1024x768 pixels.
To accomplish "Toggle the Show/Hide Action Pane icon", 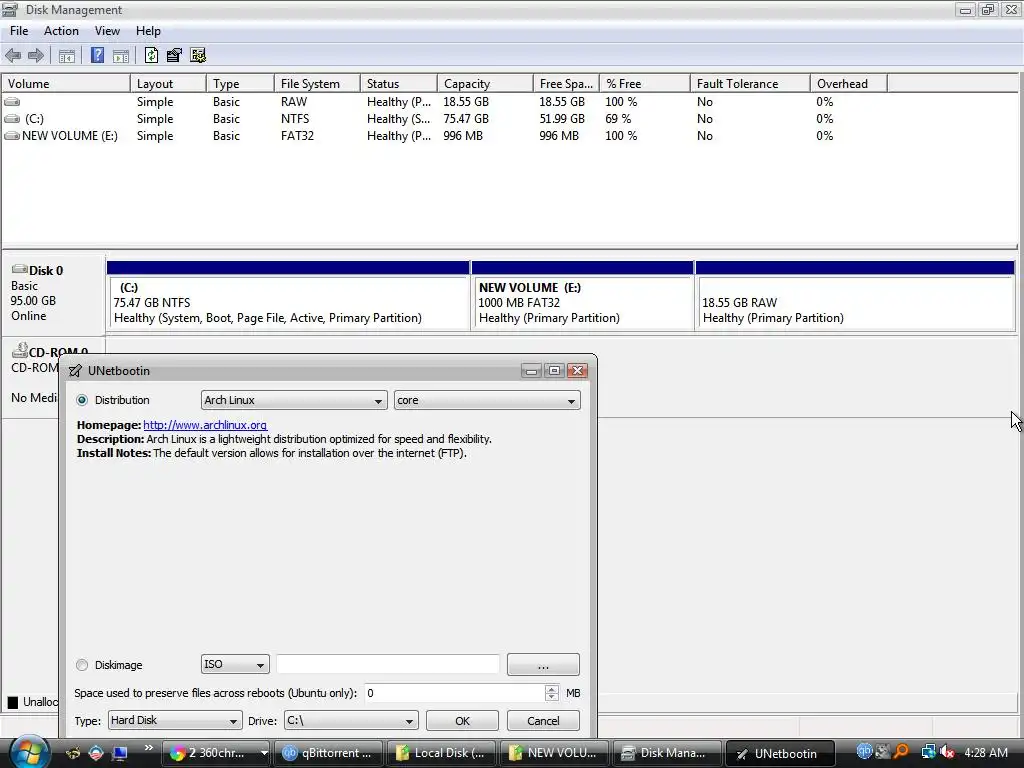I will (121, 56).
